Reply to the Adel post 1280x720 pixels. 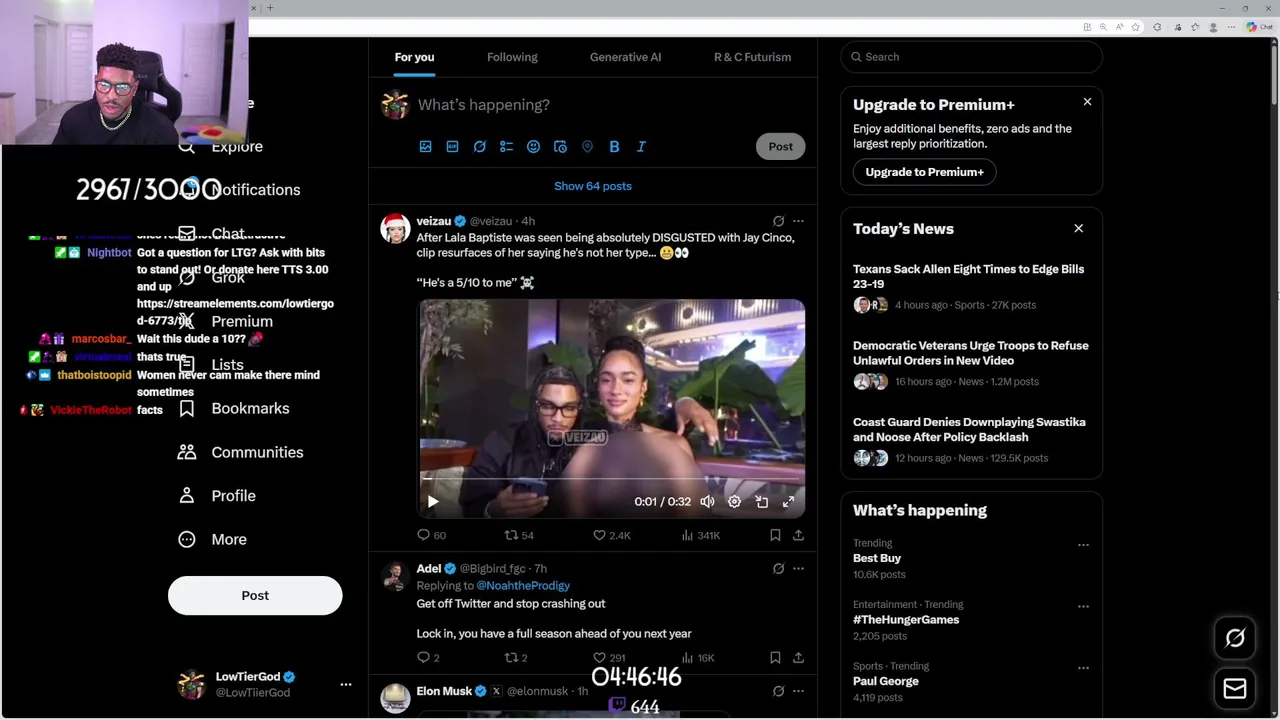pos(428,657)
